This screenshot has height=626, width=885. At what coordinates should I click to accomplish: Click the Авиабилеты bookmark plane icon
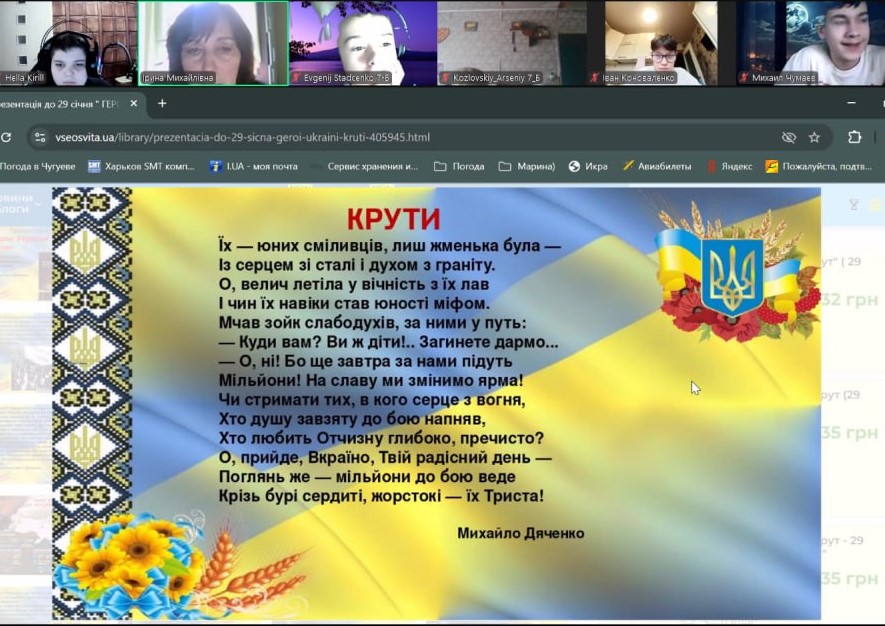tap(628, 165)
